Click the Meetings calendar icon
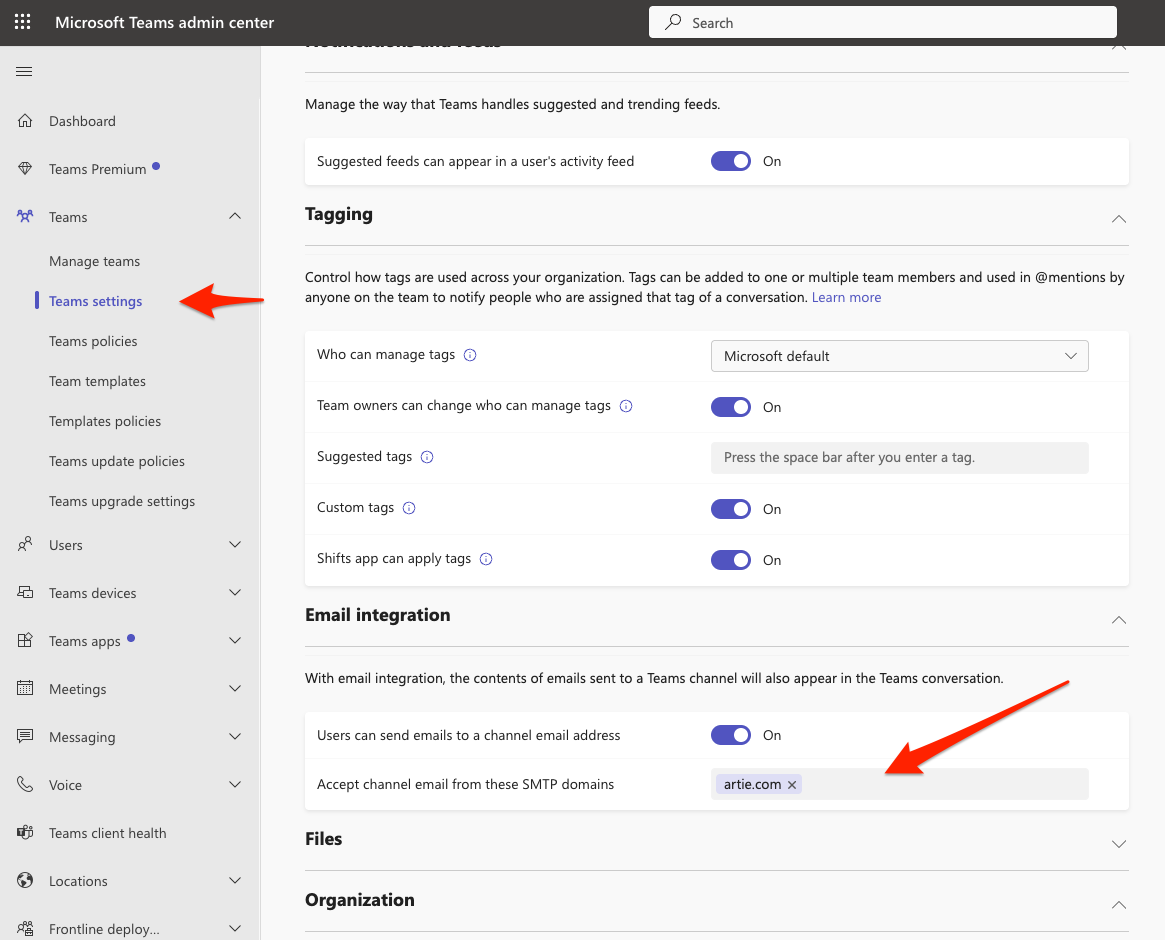 [x=25, y=688]
